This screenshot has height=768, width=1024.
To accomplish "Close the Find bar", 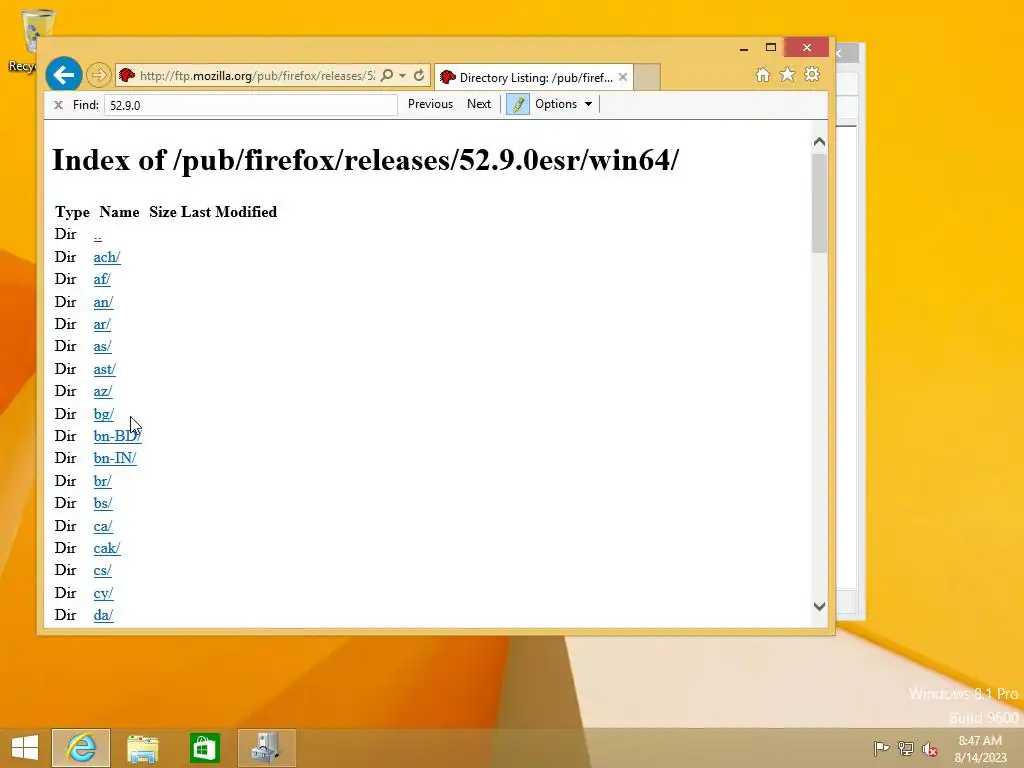I will 58,105.
